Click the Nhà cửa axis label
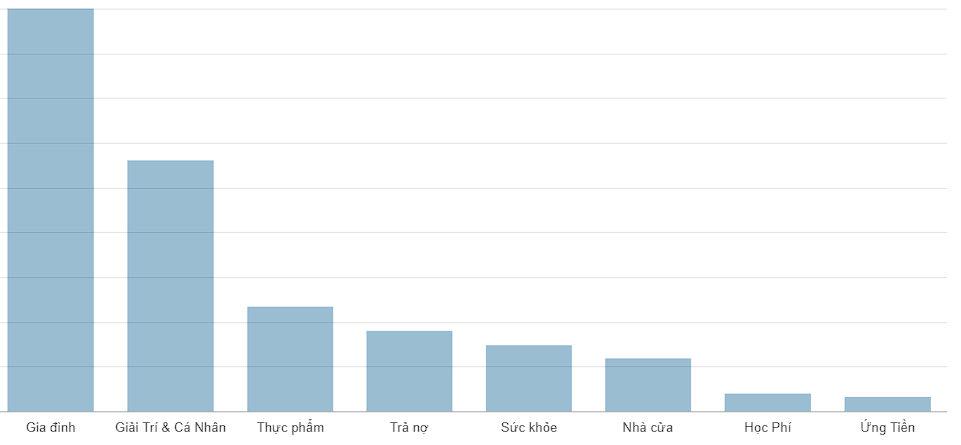Viewport: 961px width, 445px height. coord(648,427)
